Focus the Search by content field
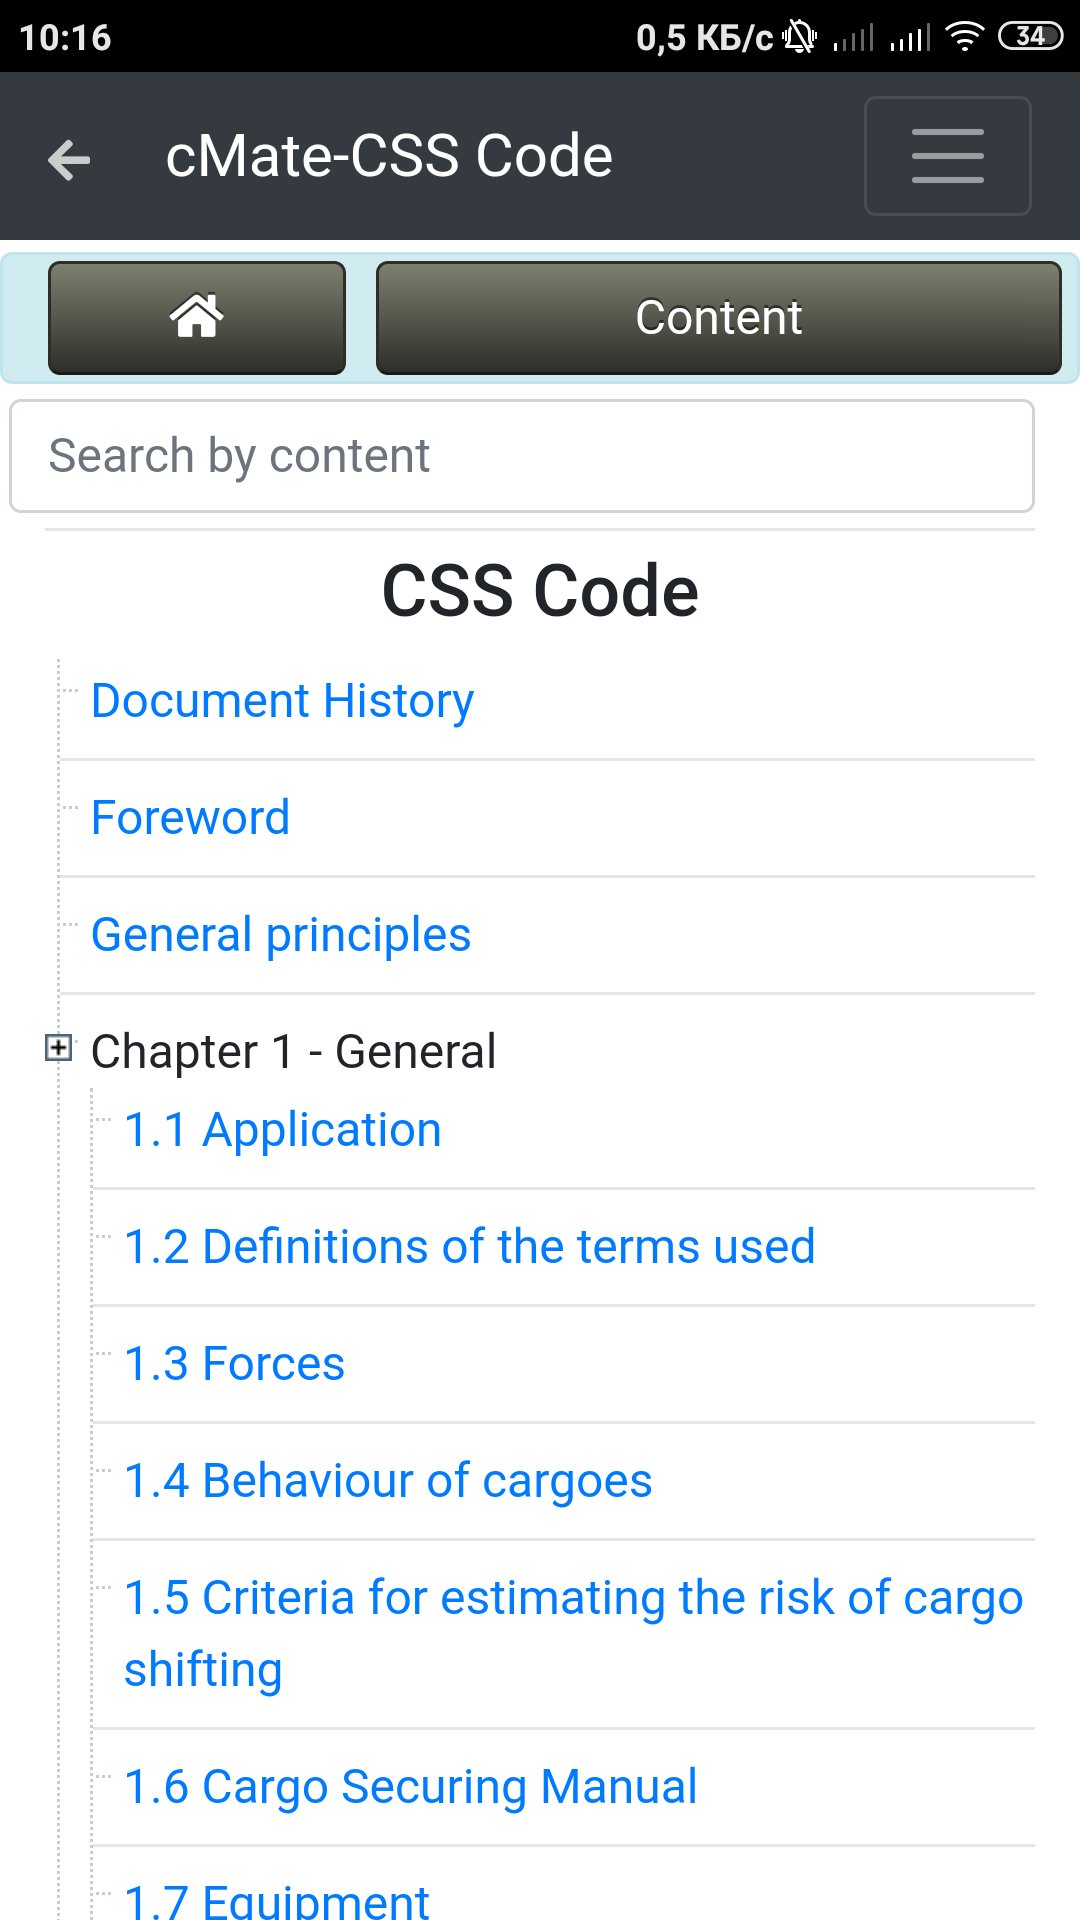 pos(521,456)
